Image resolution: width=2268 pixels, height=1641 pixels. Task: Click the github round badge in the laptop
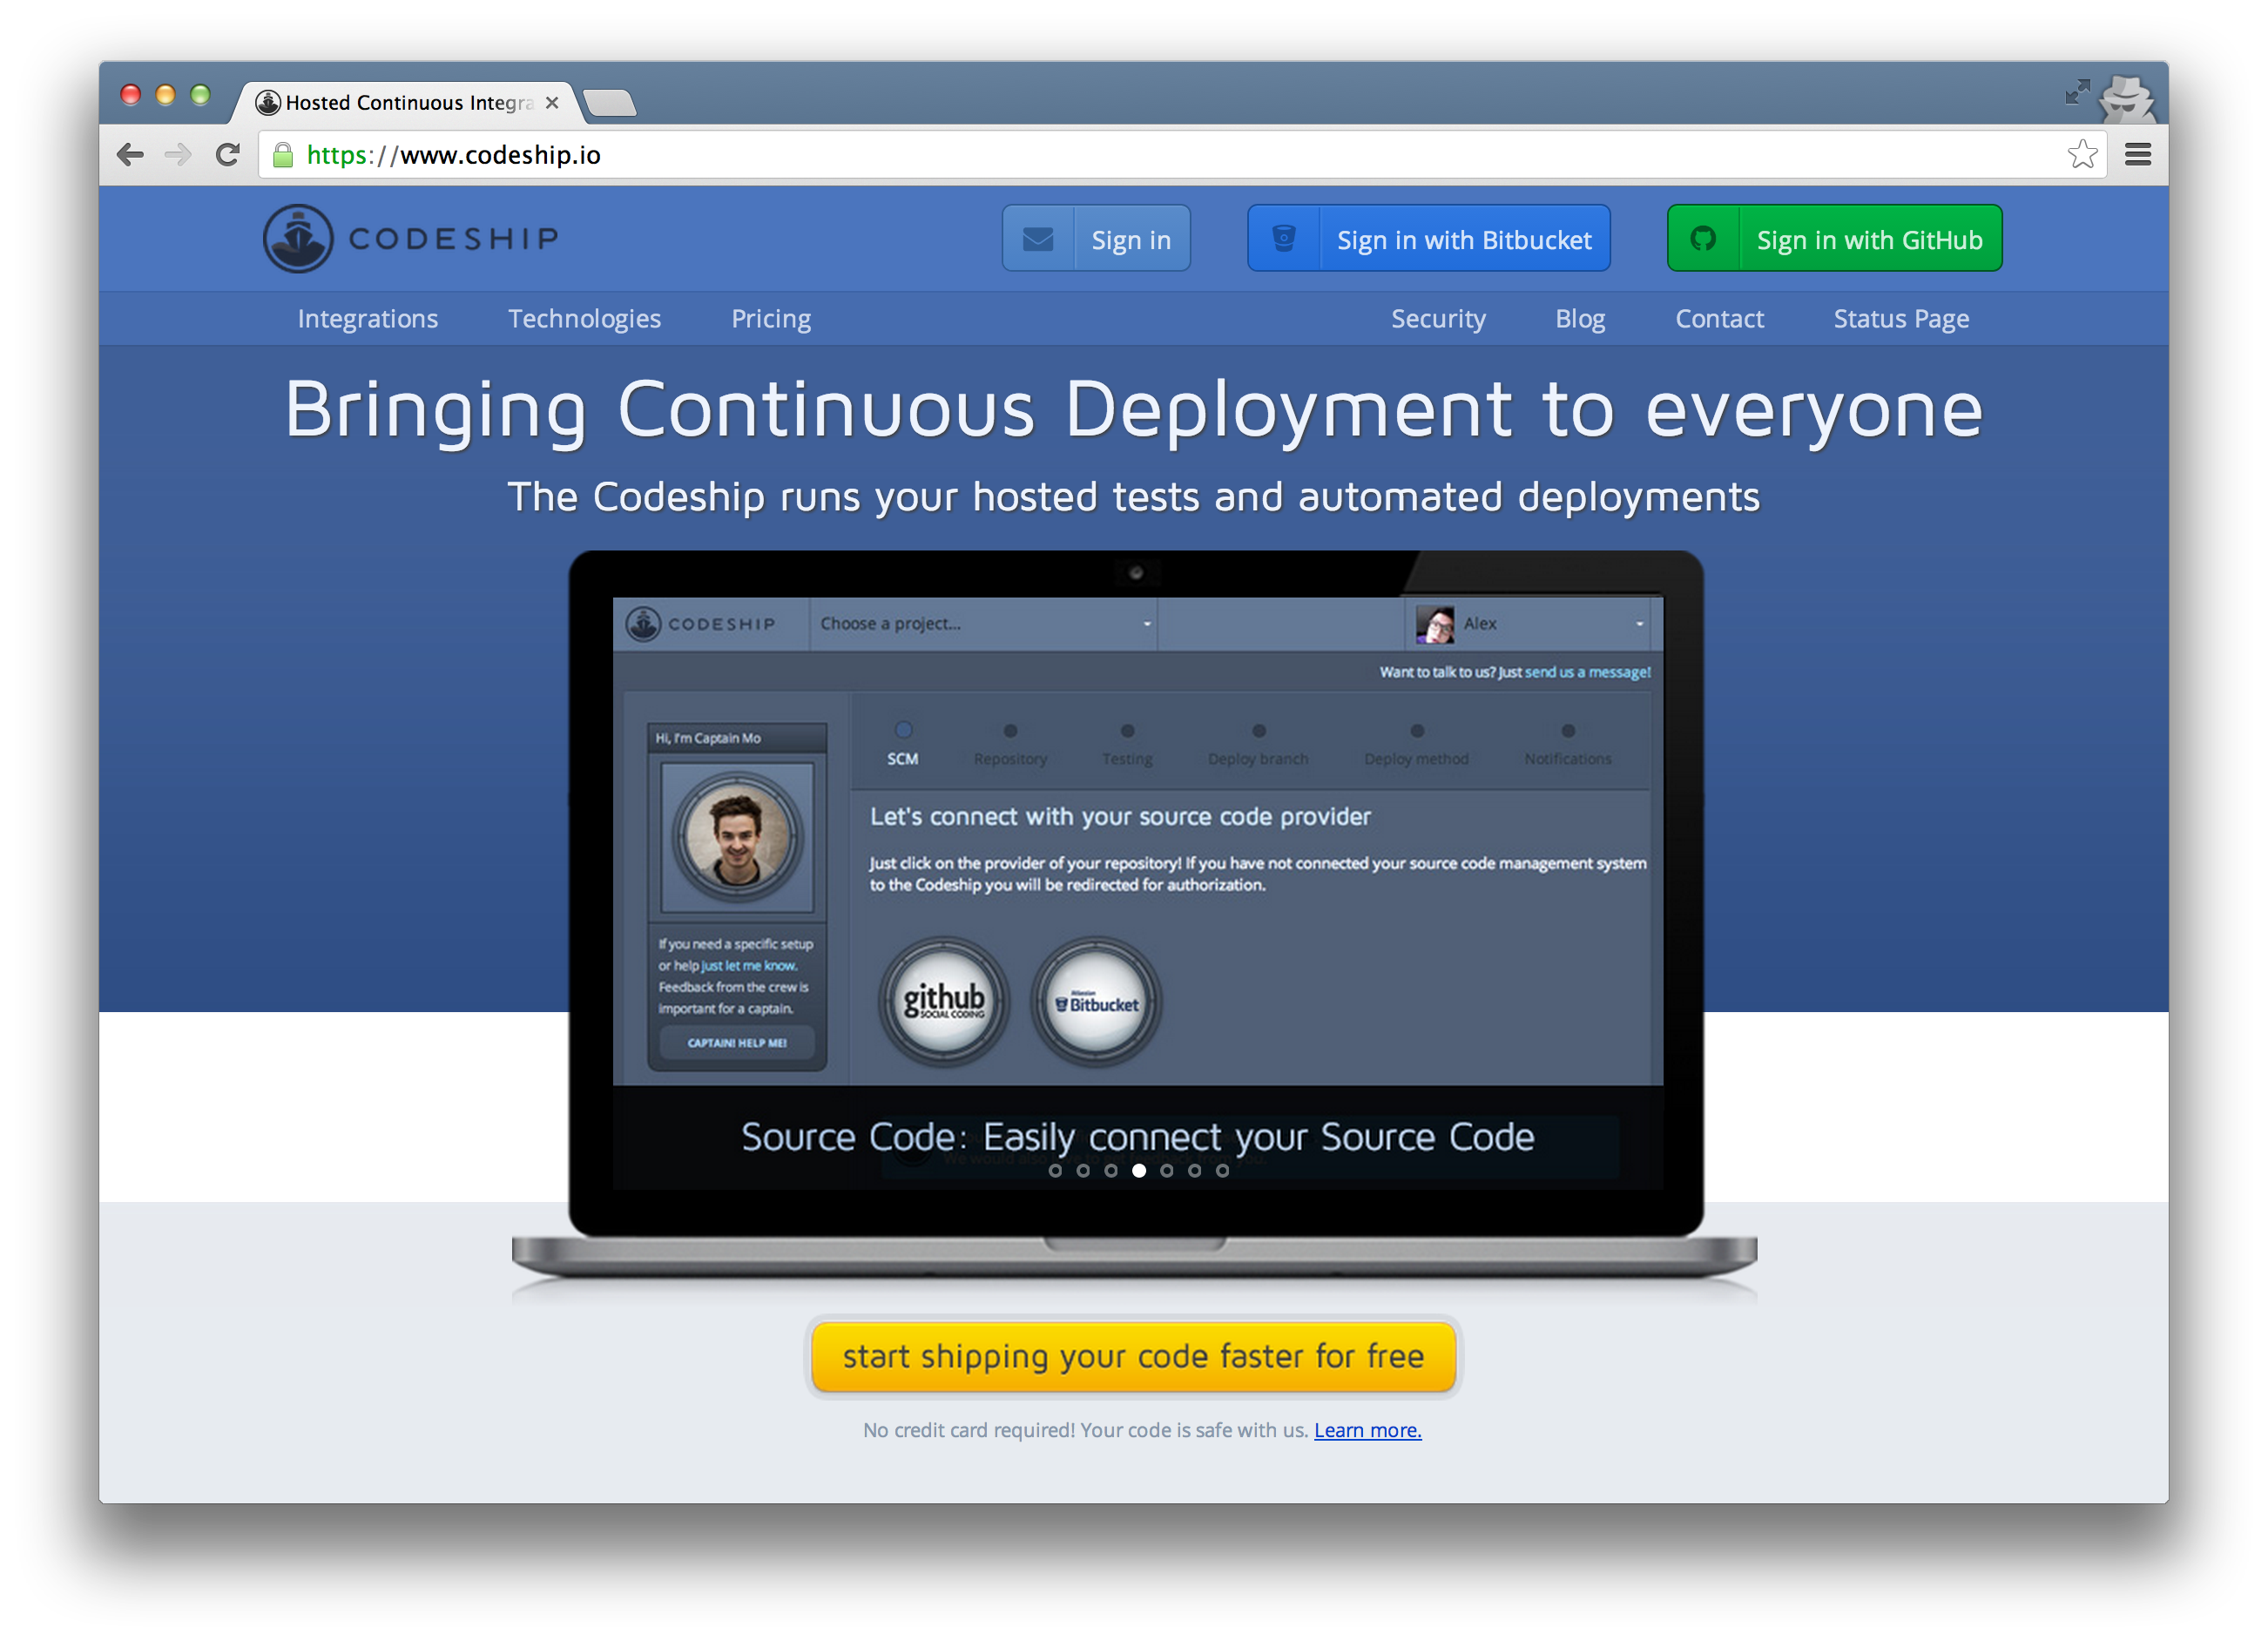[943, 1001]
